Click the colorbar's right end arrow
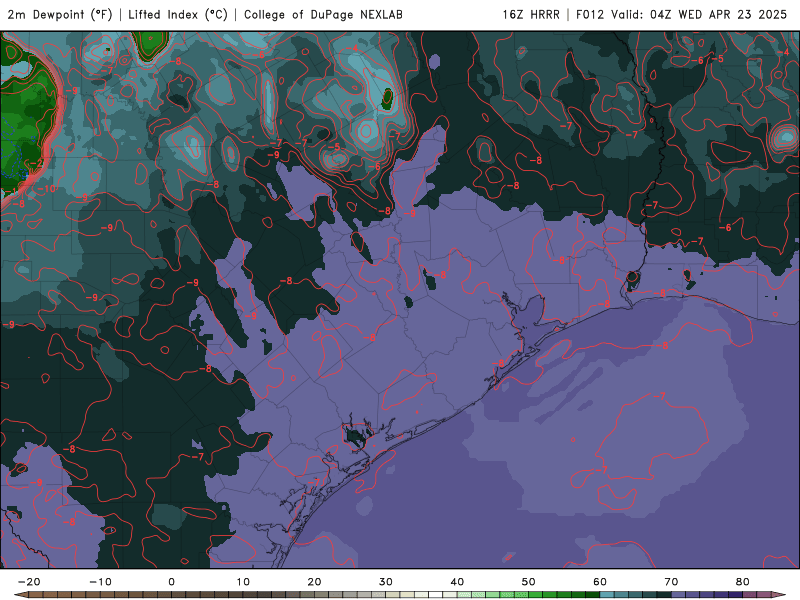This screenshot has height=600, width=800. point(779,595)
